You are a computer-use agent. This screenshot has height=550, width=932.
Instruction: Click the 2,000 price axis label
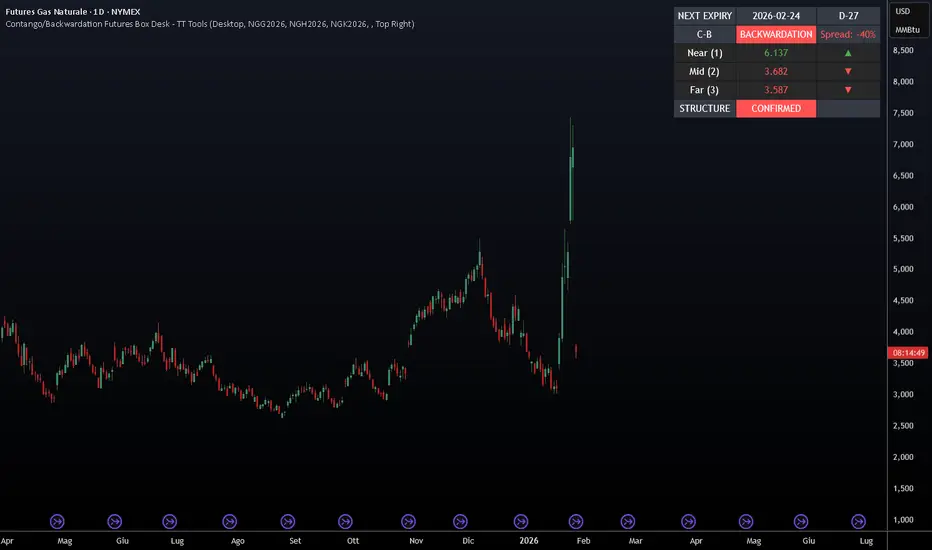(x=903, y=457)
